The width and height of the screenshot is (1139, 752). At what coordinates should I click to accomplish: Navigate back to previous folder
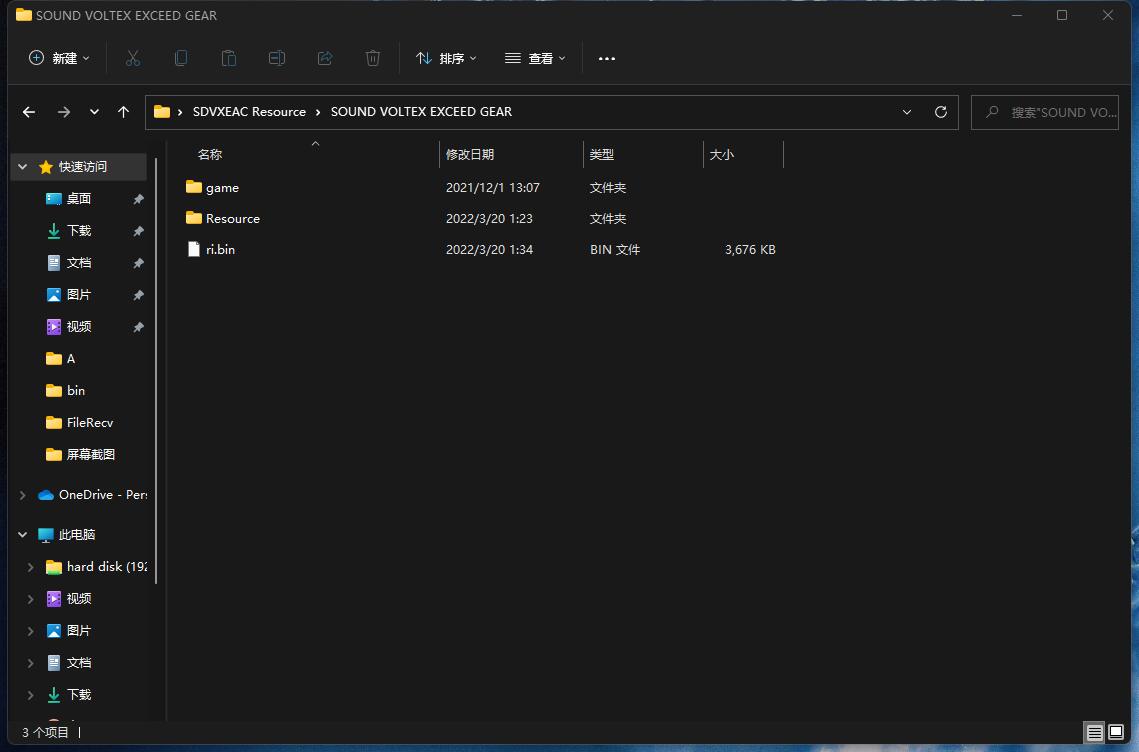29,112
